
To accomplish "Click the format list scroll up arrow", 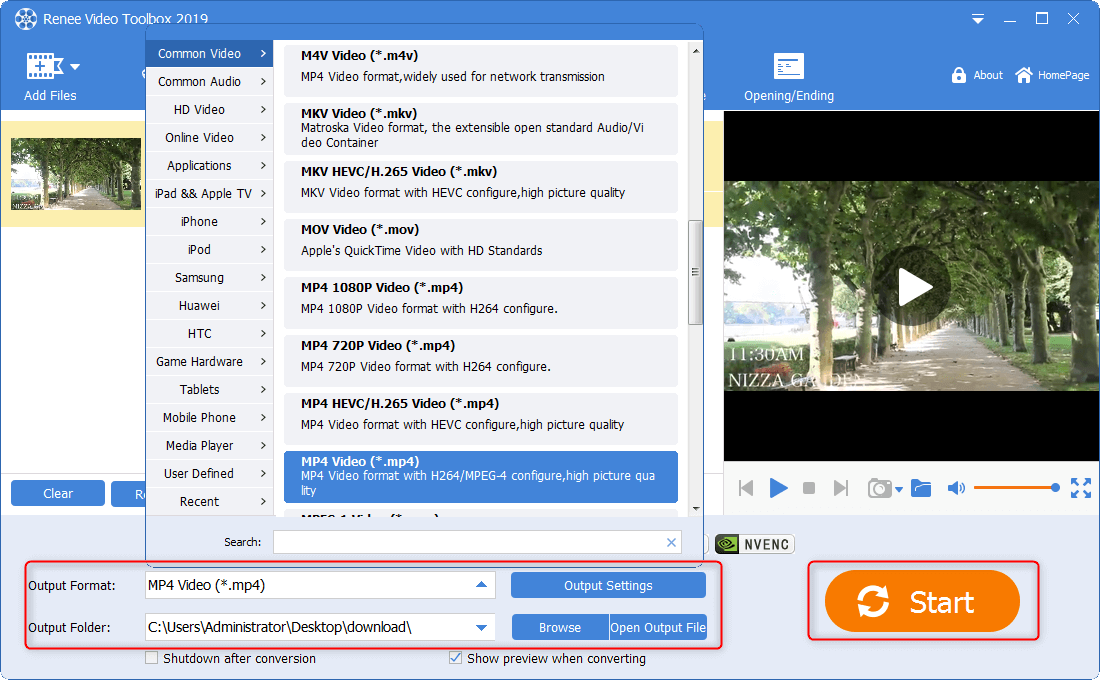I will 695,51.
